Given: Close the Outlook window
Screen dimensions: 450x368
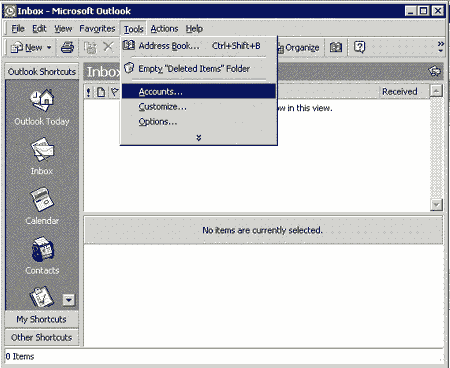Looking at the screenshot, I should click(x=438, y=11).
